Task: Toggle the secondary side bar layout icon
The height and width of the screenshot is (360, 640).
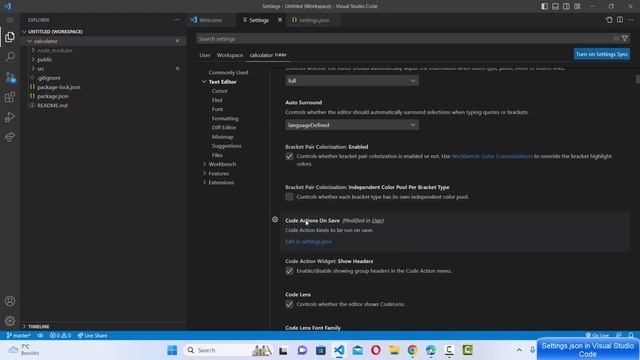Action: 566,6
